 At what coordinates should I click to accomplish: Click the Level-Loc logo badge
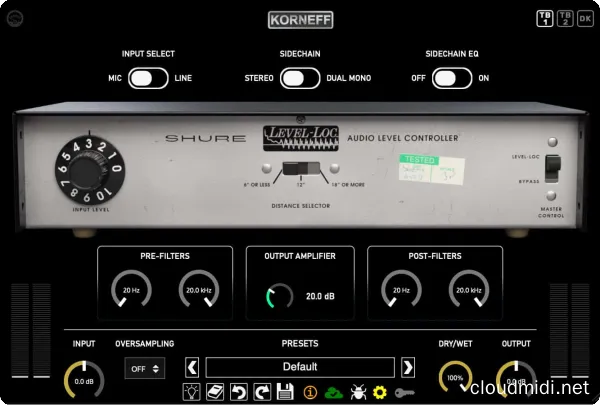click(x=301, y=138)
